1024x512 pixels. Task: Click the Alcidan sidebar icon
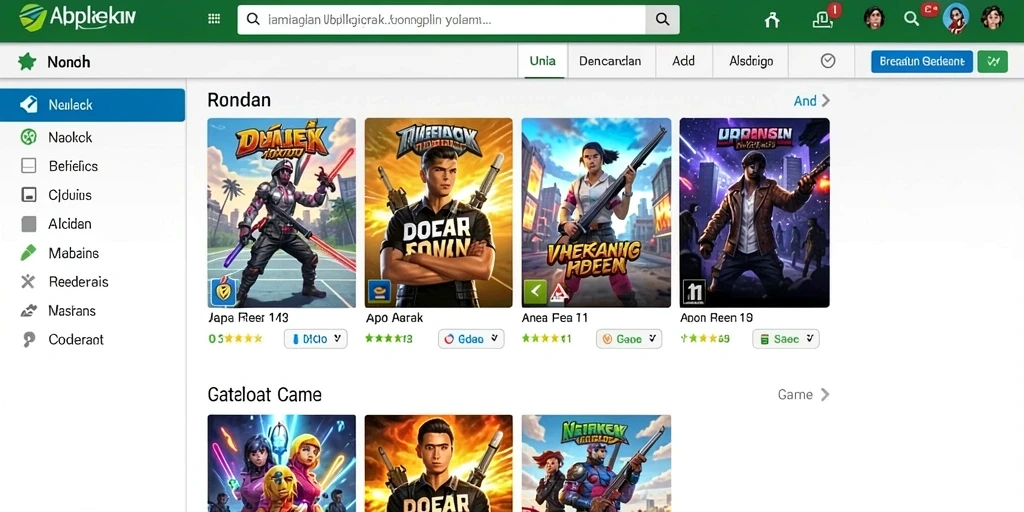[x=29, y=224]
